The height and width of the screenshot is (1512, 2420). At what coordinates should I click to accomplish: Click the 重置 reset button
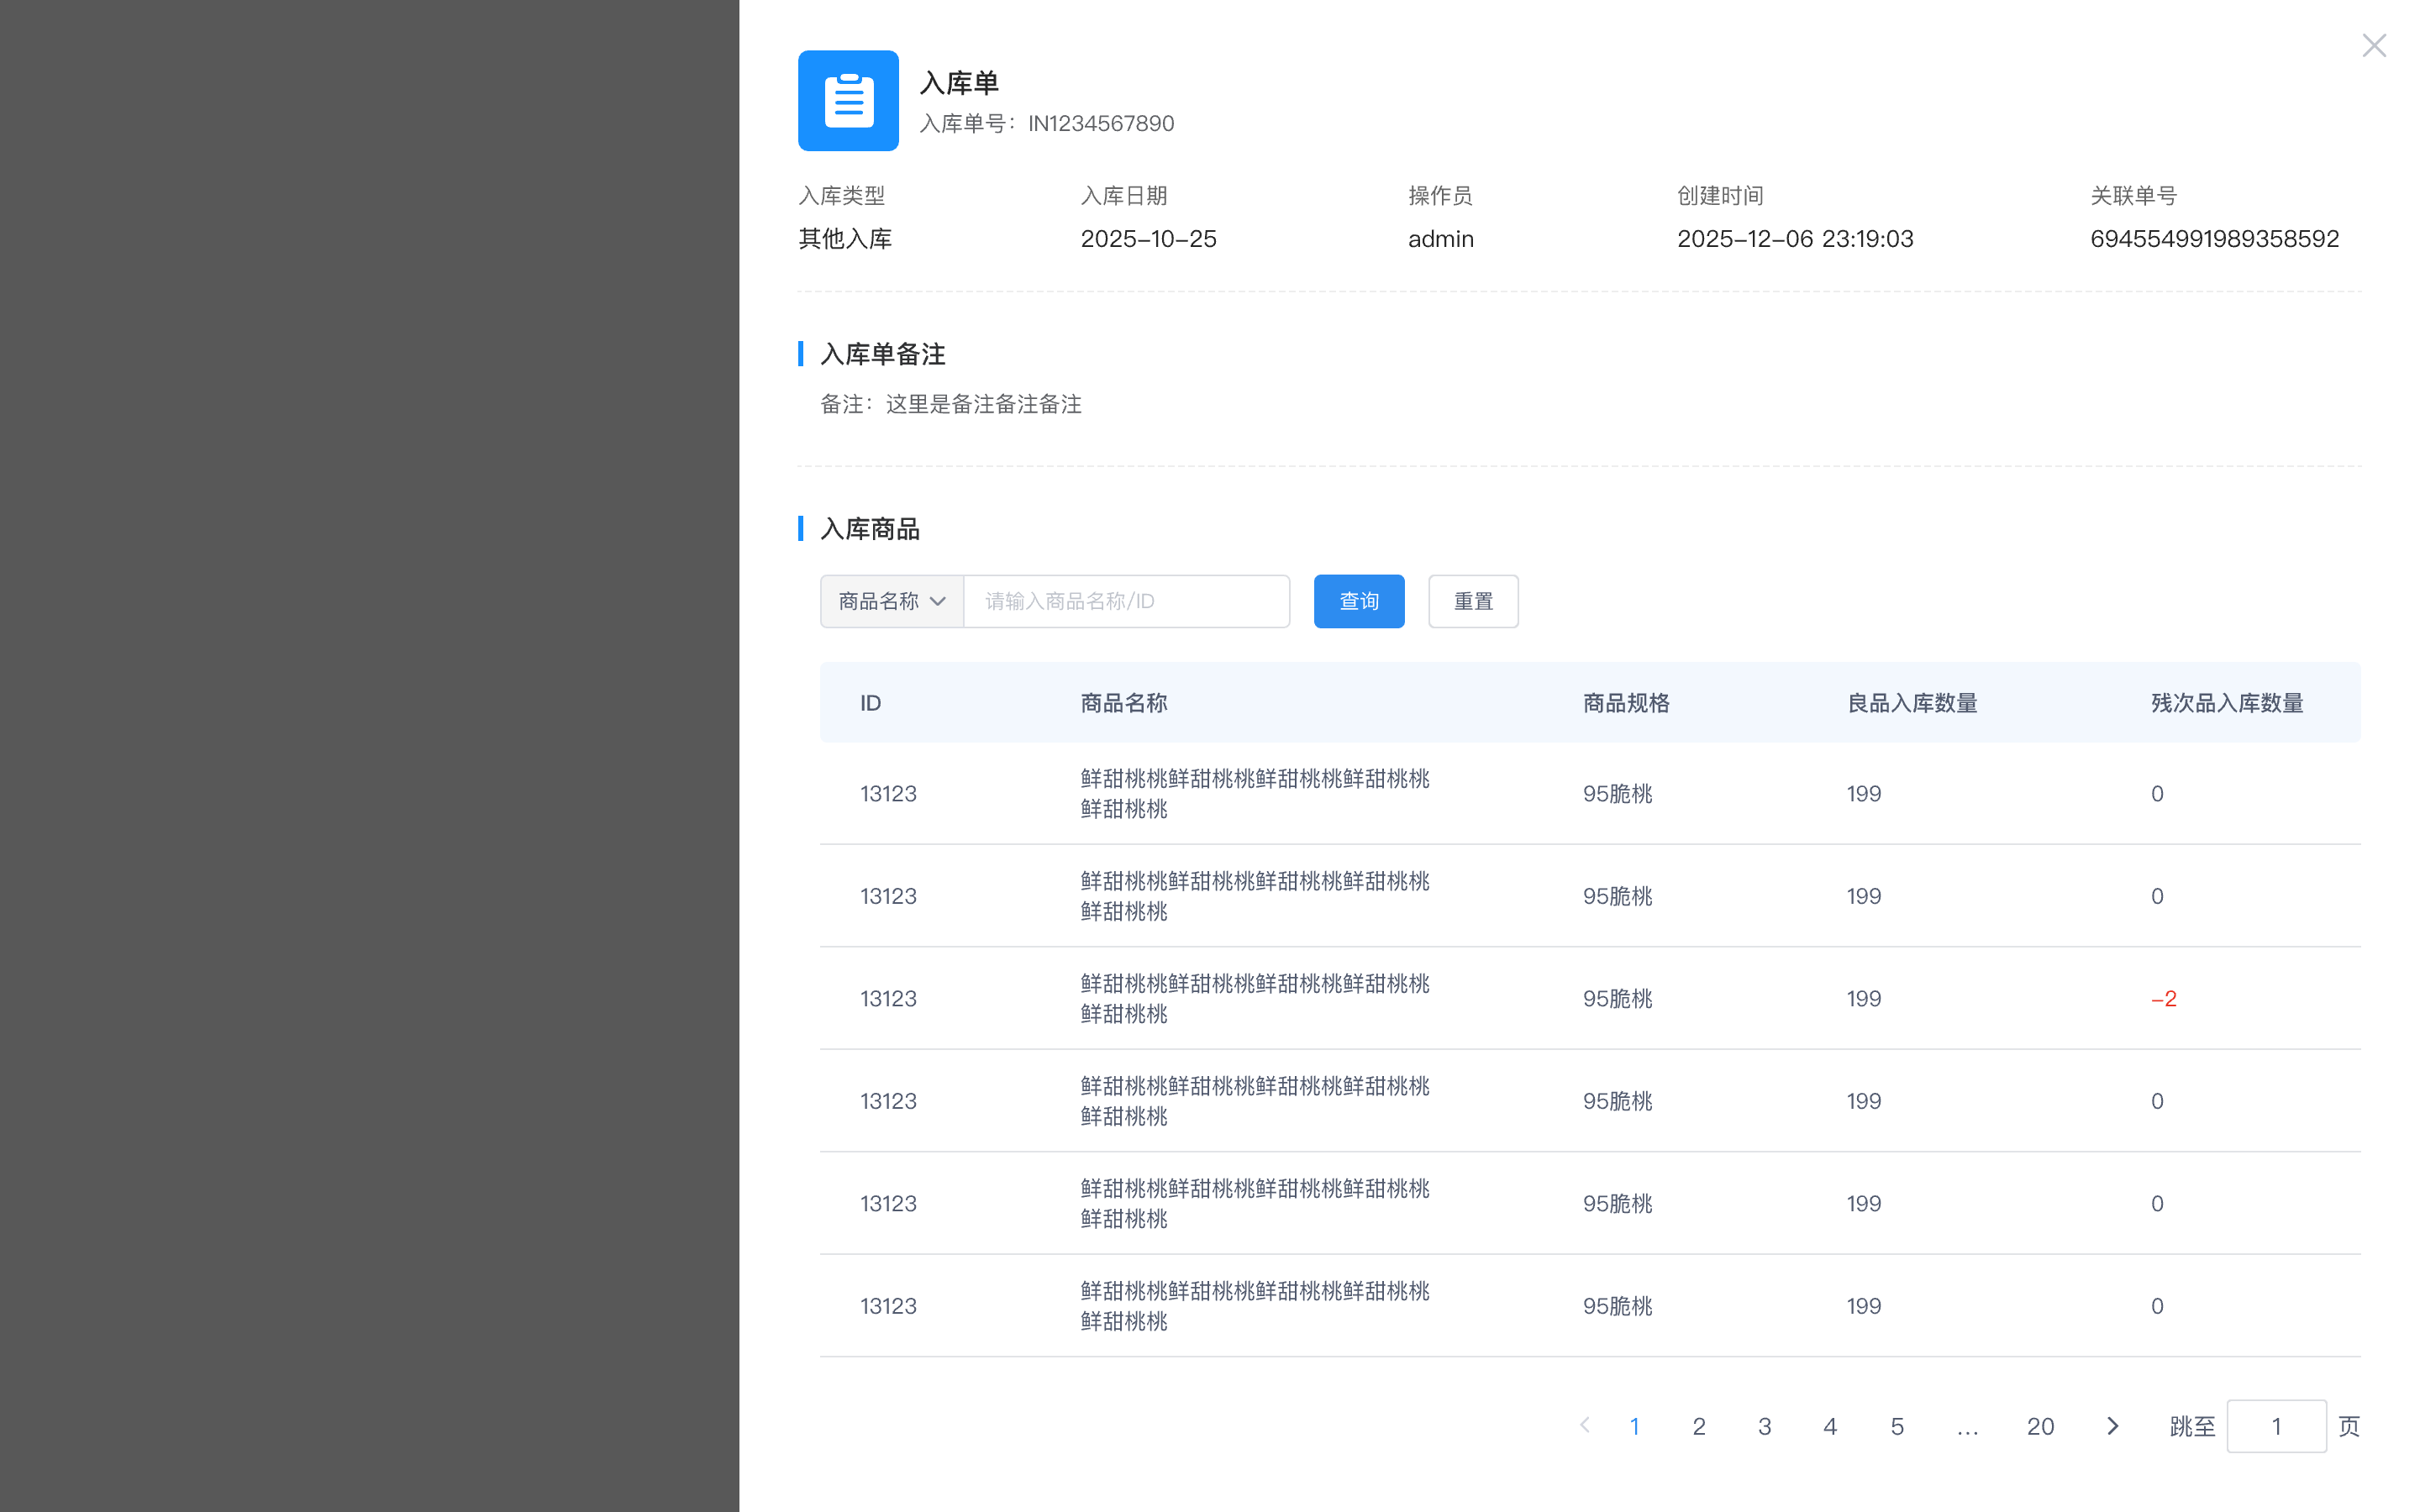(x=1472, y=601)
